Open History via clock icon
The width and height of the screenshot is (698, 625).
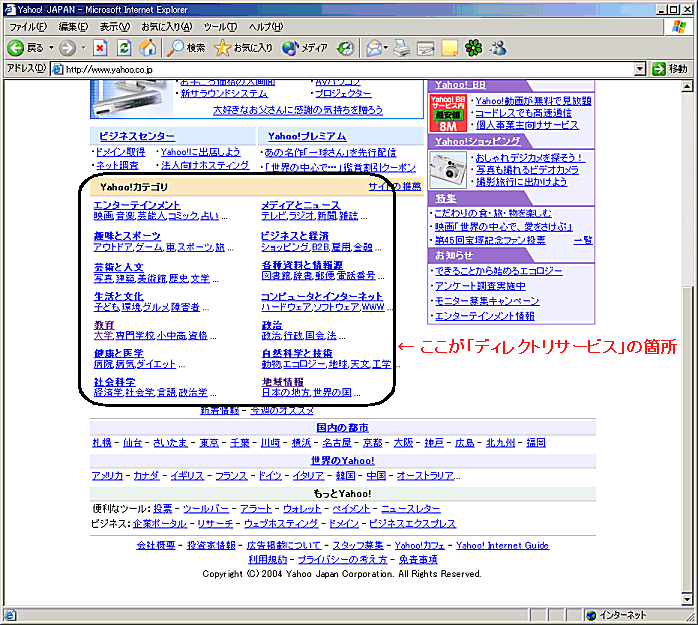[345, 48]
